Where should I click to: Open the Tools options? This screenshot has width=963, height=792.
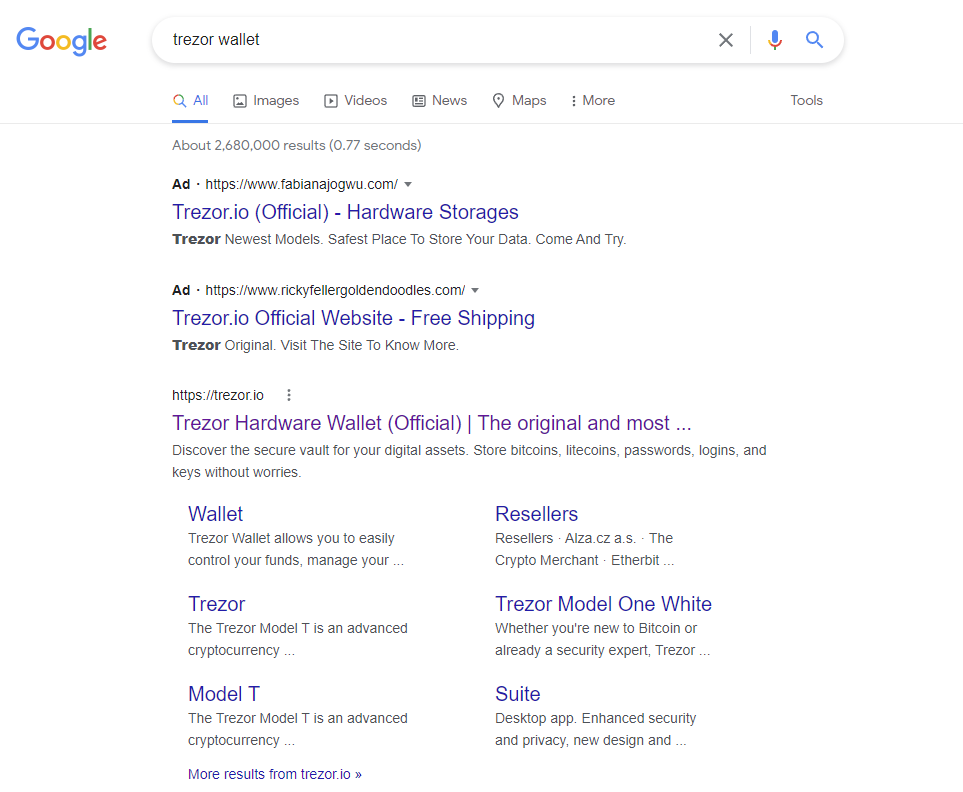tap(806, 101)
